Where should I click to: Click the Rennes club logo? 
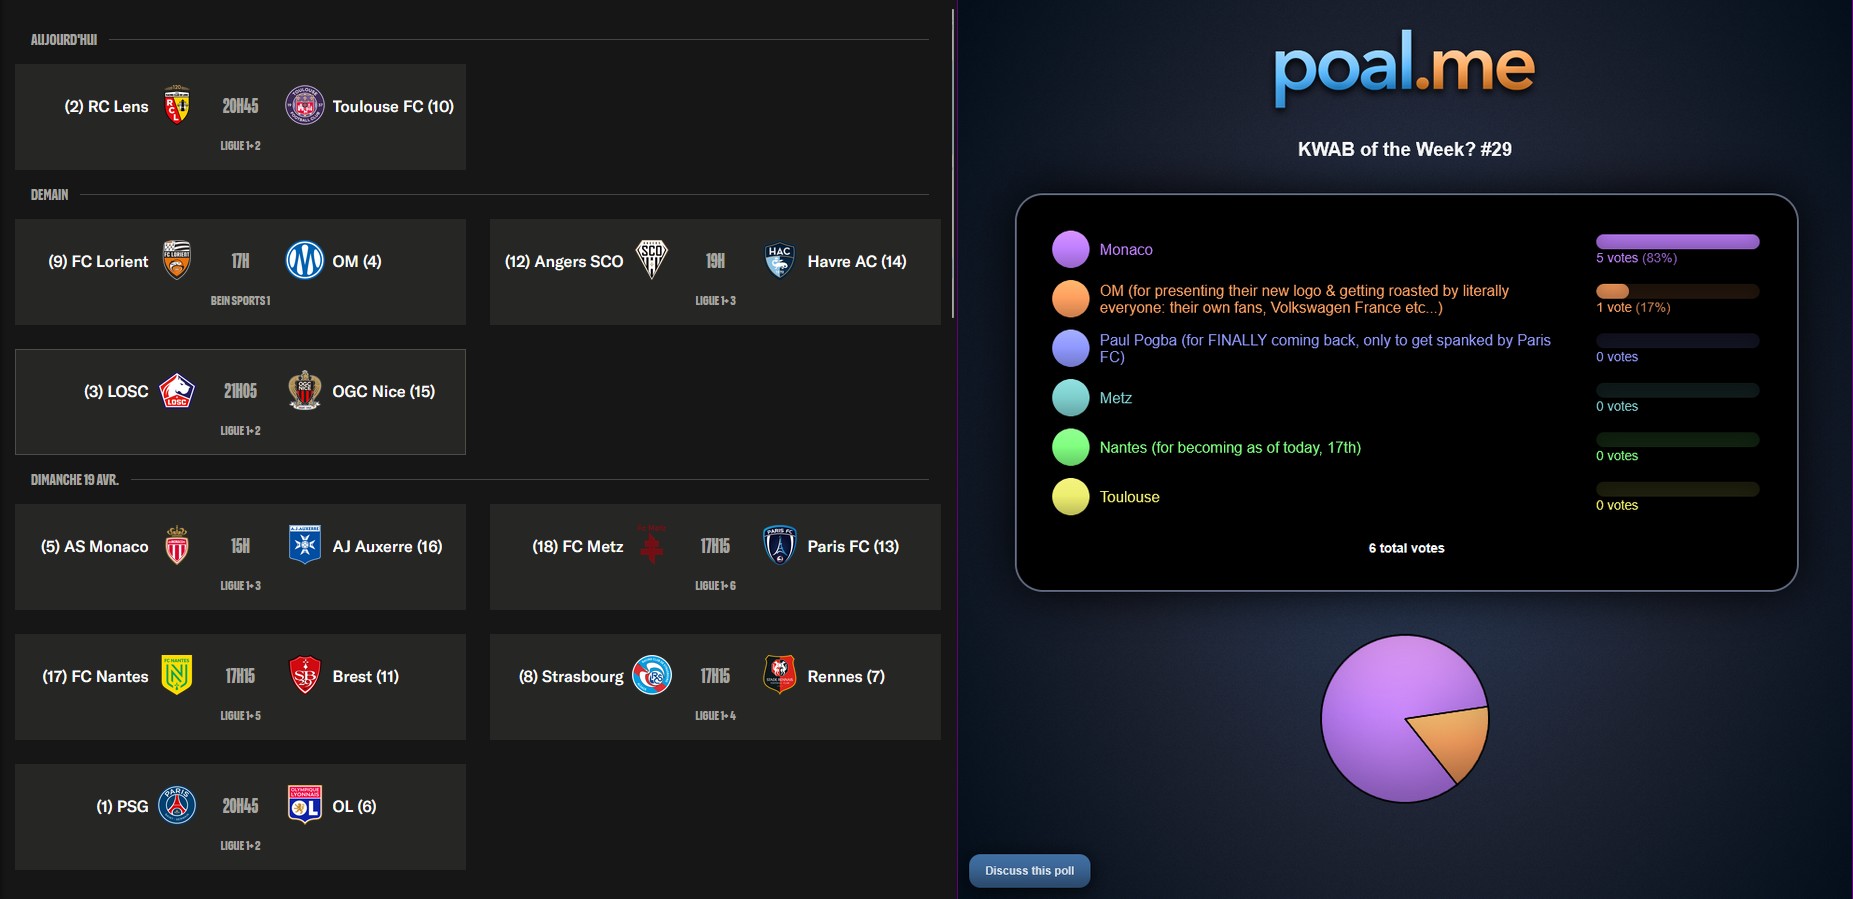(780, 675)
